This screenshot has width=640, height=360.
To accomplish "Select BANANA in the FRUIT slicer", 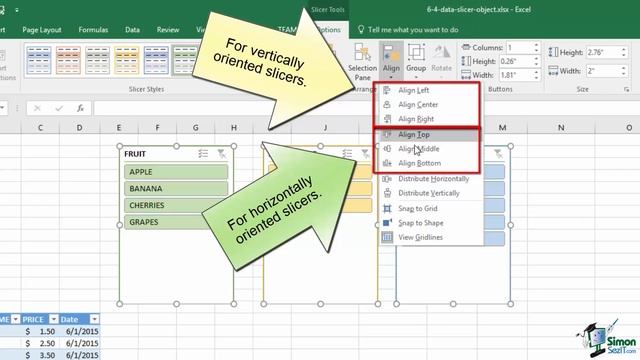I will click(x=176, y=189).
